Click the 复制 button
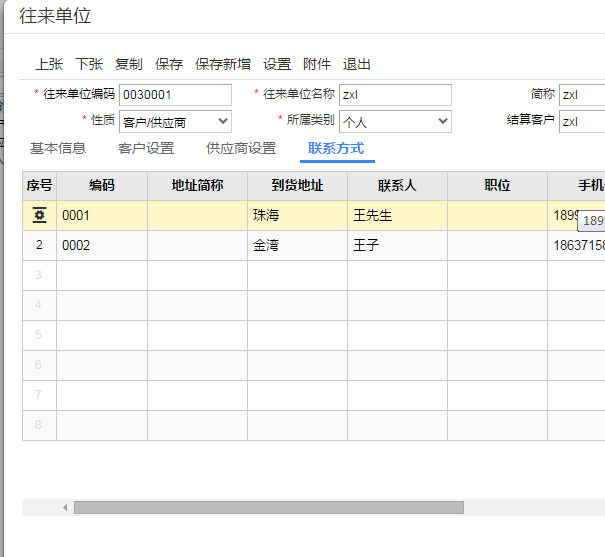The width and height of the screenshot is (605, 557). pyautogui.click(x=128, y=64)
